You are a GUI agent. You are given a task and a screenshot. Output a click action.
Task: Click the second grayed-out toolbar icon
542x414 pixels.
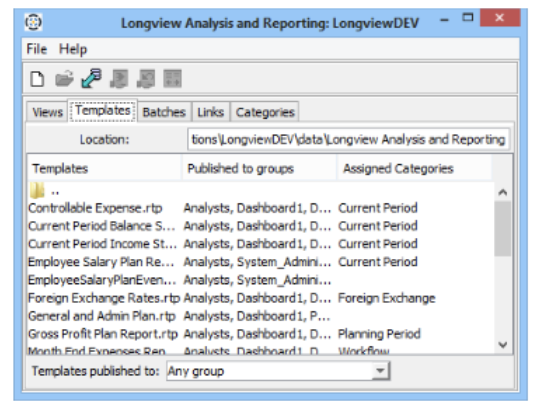[146, 79]
